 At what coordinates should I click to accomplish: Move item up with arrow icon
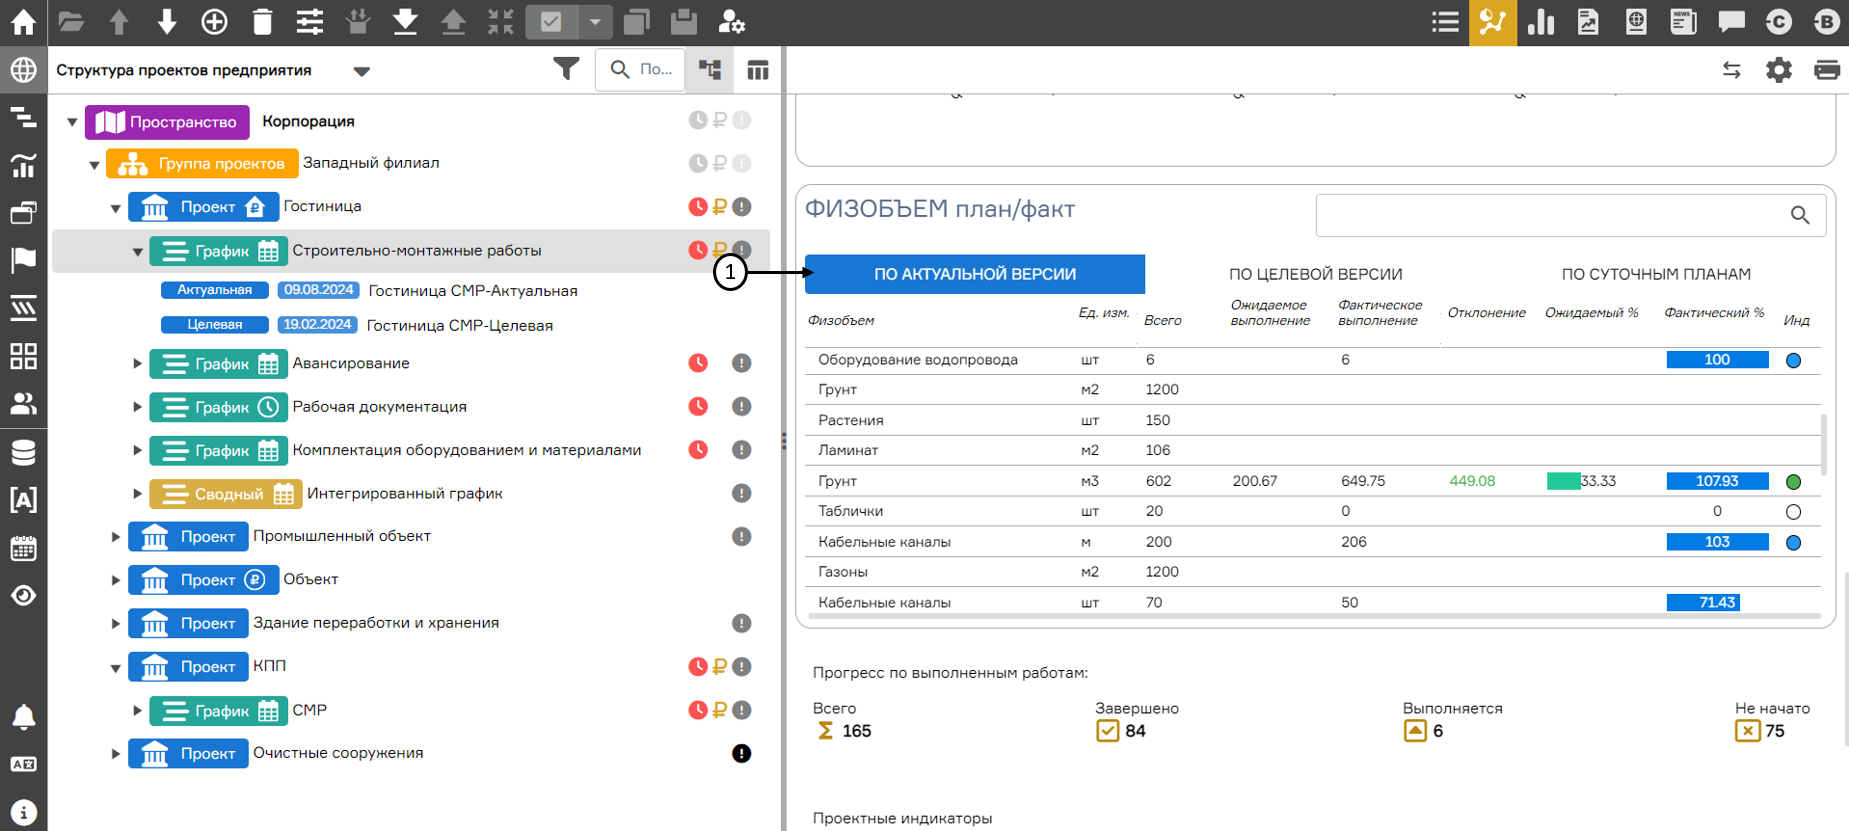(x=118, y=21)
